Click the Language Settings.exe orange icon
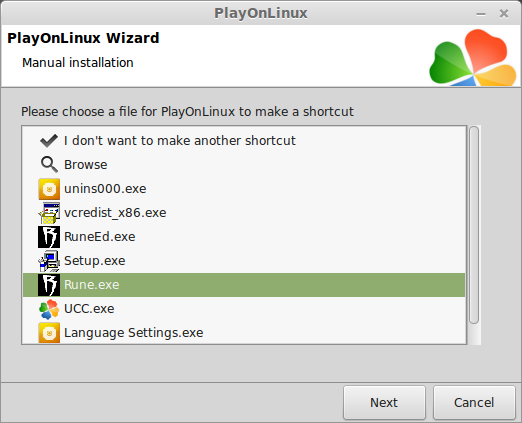This screenshot has height=423, width=522. click(x=49, y=333)
